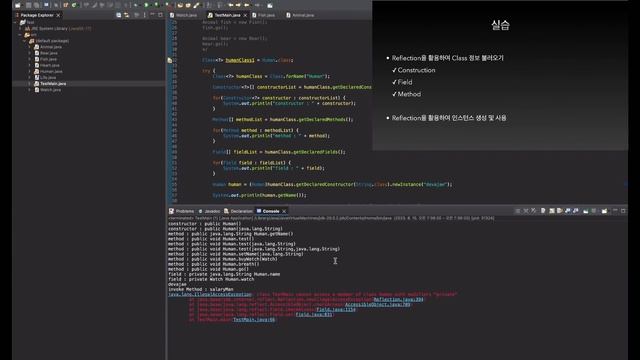Viewport: 640px width, 360px height.
Task: Expand Animal.java tree entry
Action: (29, 47)
